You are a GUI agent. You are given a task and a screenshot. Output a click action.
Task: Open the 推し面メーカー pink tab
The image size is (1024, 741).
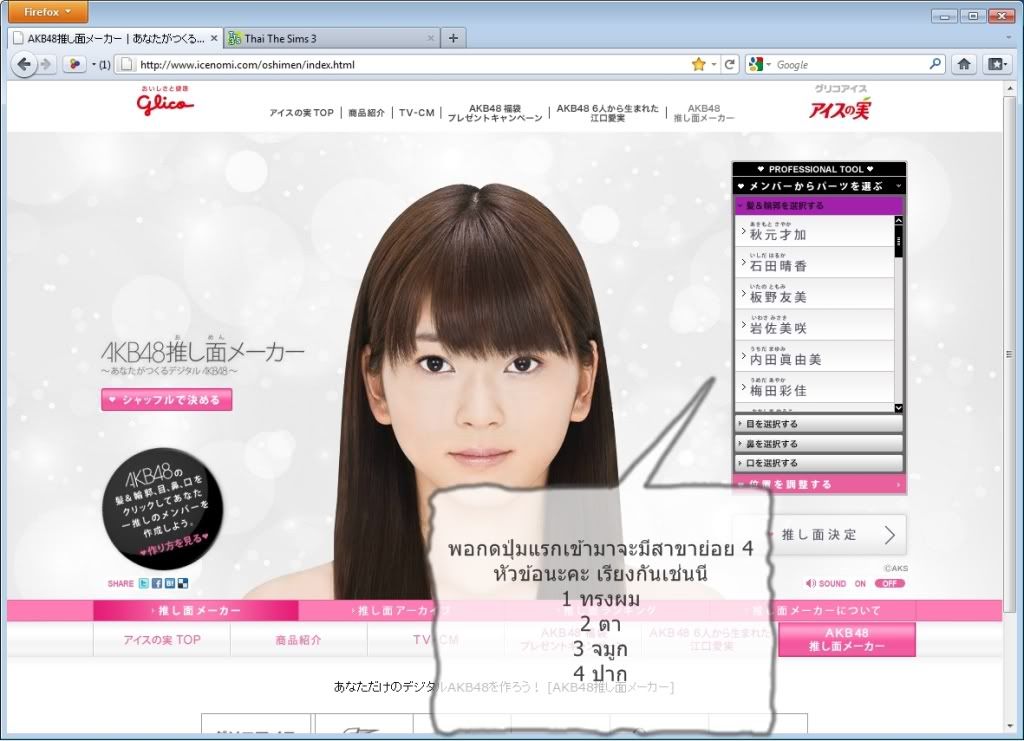[x=196, y=611]
